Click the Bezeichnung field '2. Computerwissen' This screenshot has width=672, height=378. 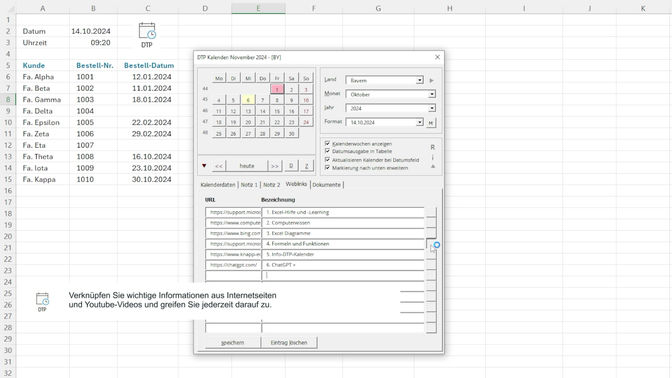click(x=343, y=223)
